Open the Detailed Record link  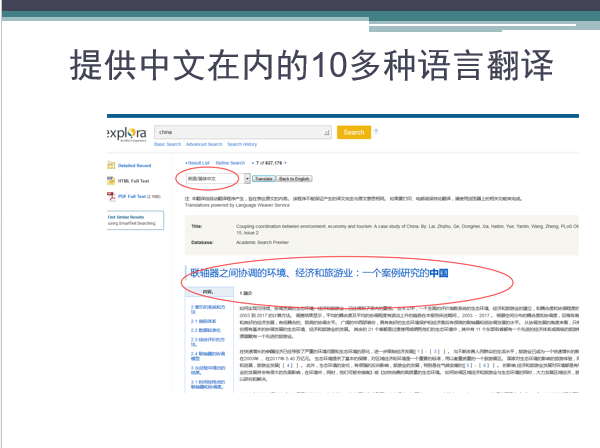pyautogui.click(x=134, y=166)
